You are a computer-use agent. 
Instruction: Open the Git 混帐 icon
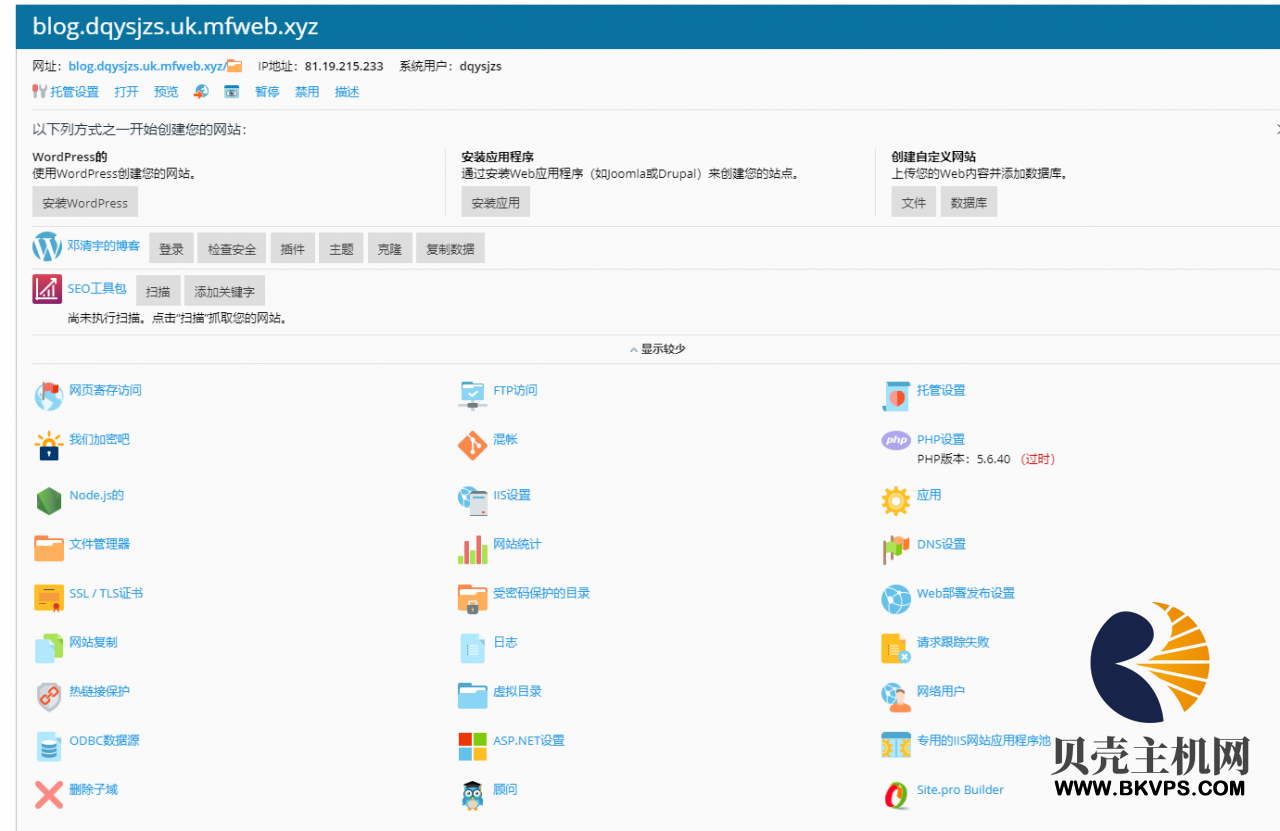[472, 445]
